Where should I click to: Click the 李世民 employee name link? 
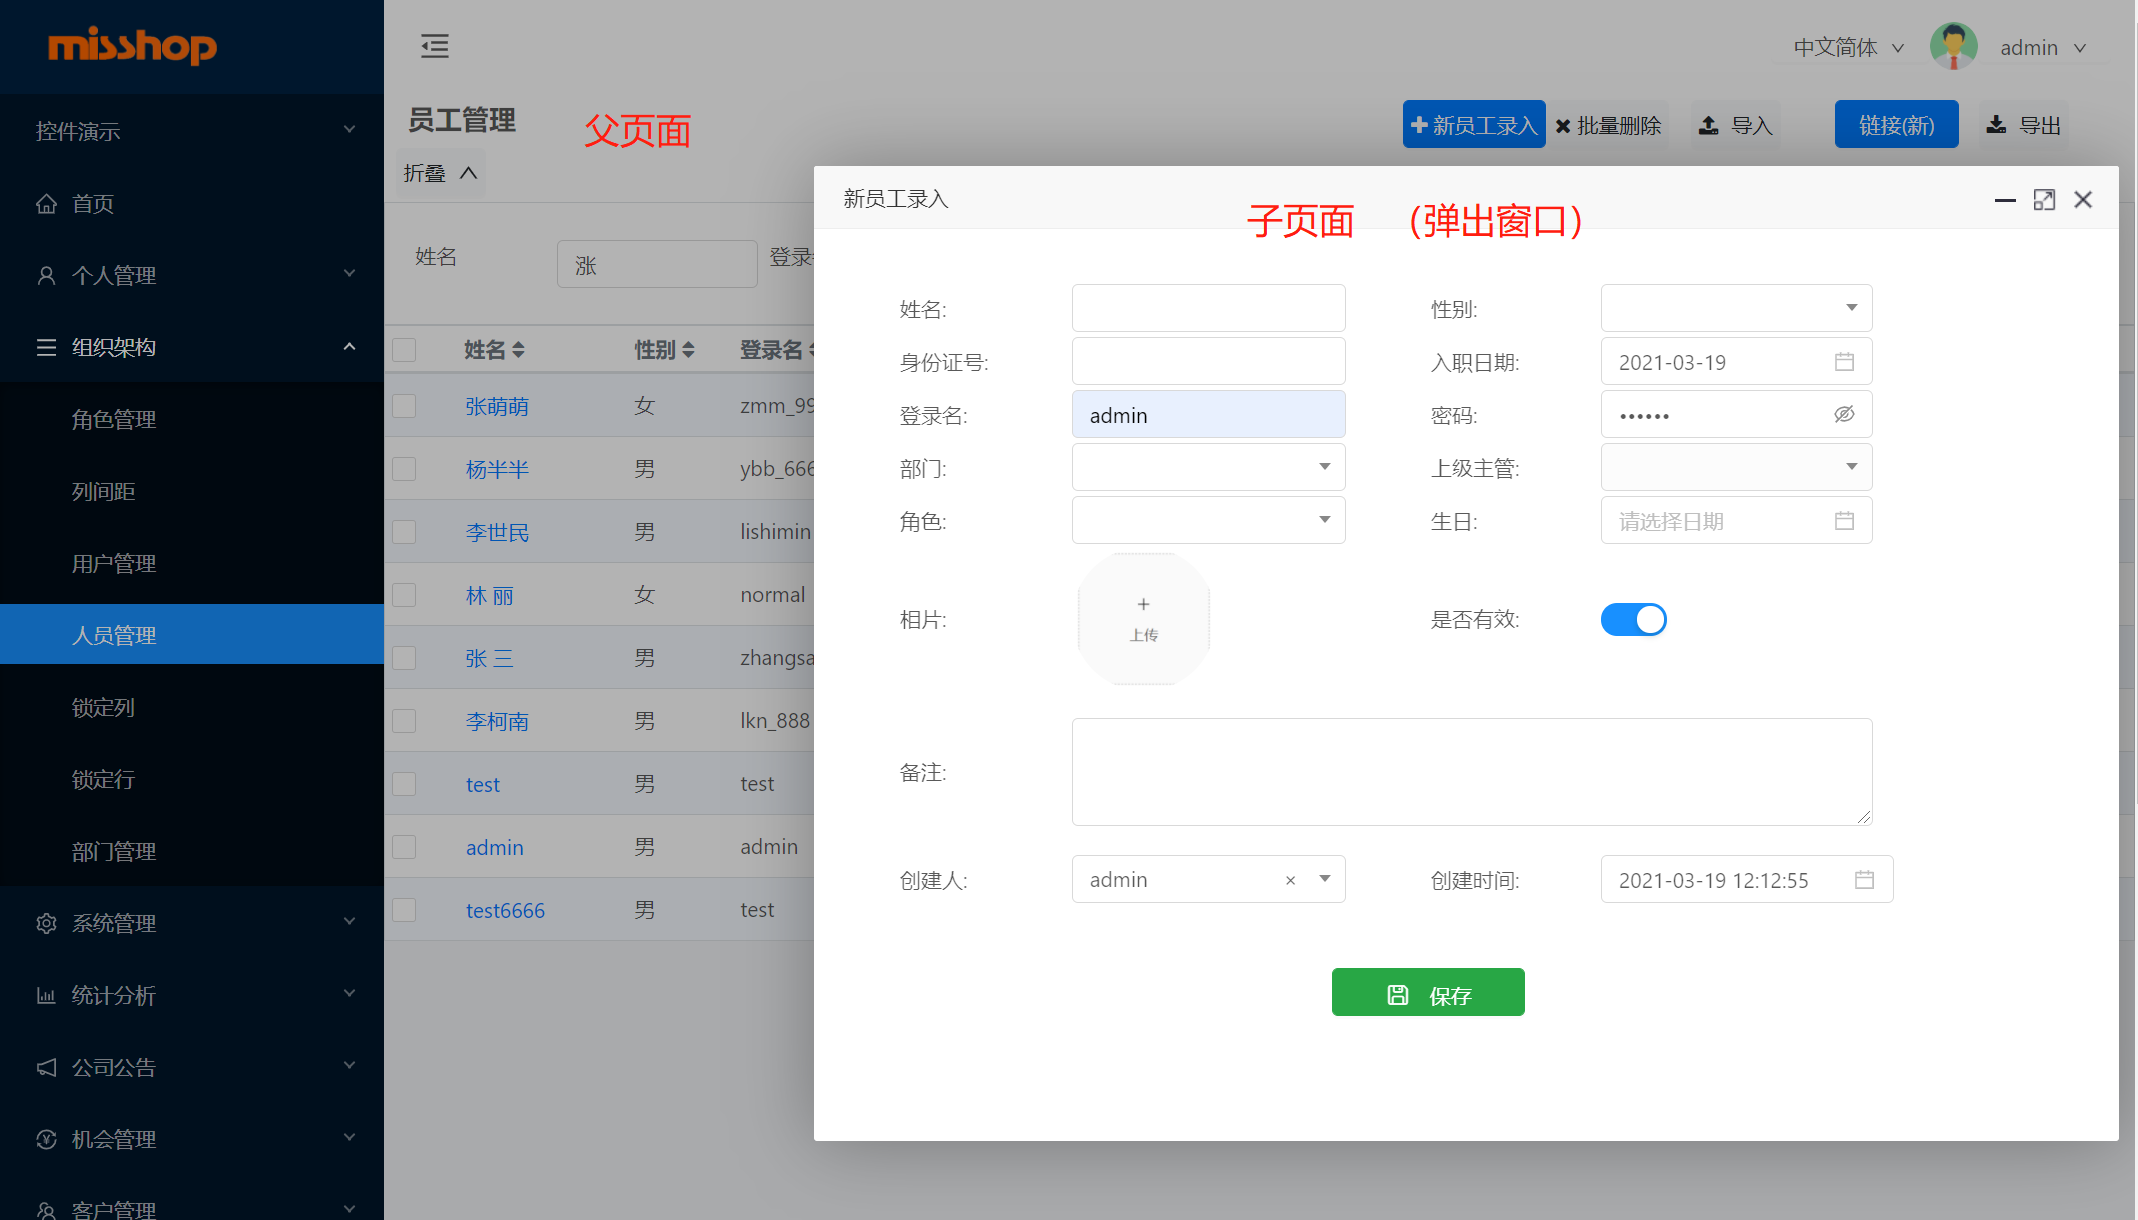point(497,533)
